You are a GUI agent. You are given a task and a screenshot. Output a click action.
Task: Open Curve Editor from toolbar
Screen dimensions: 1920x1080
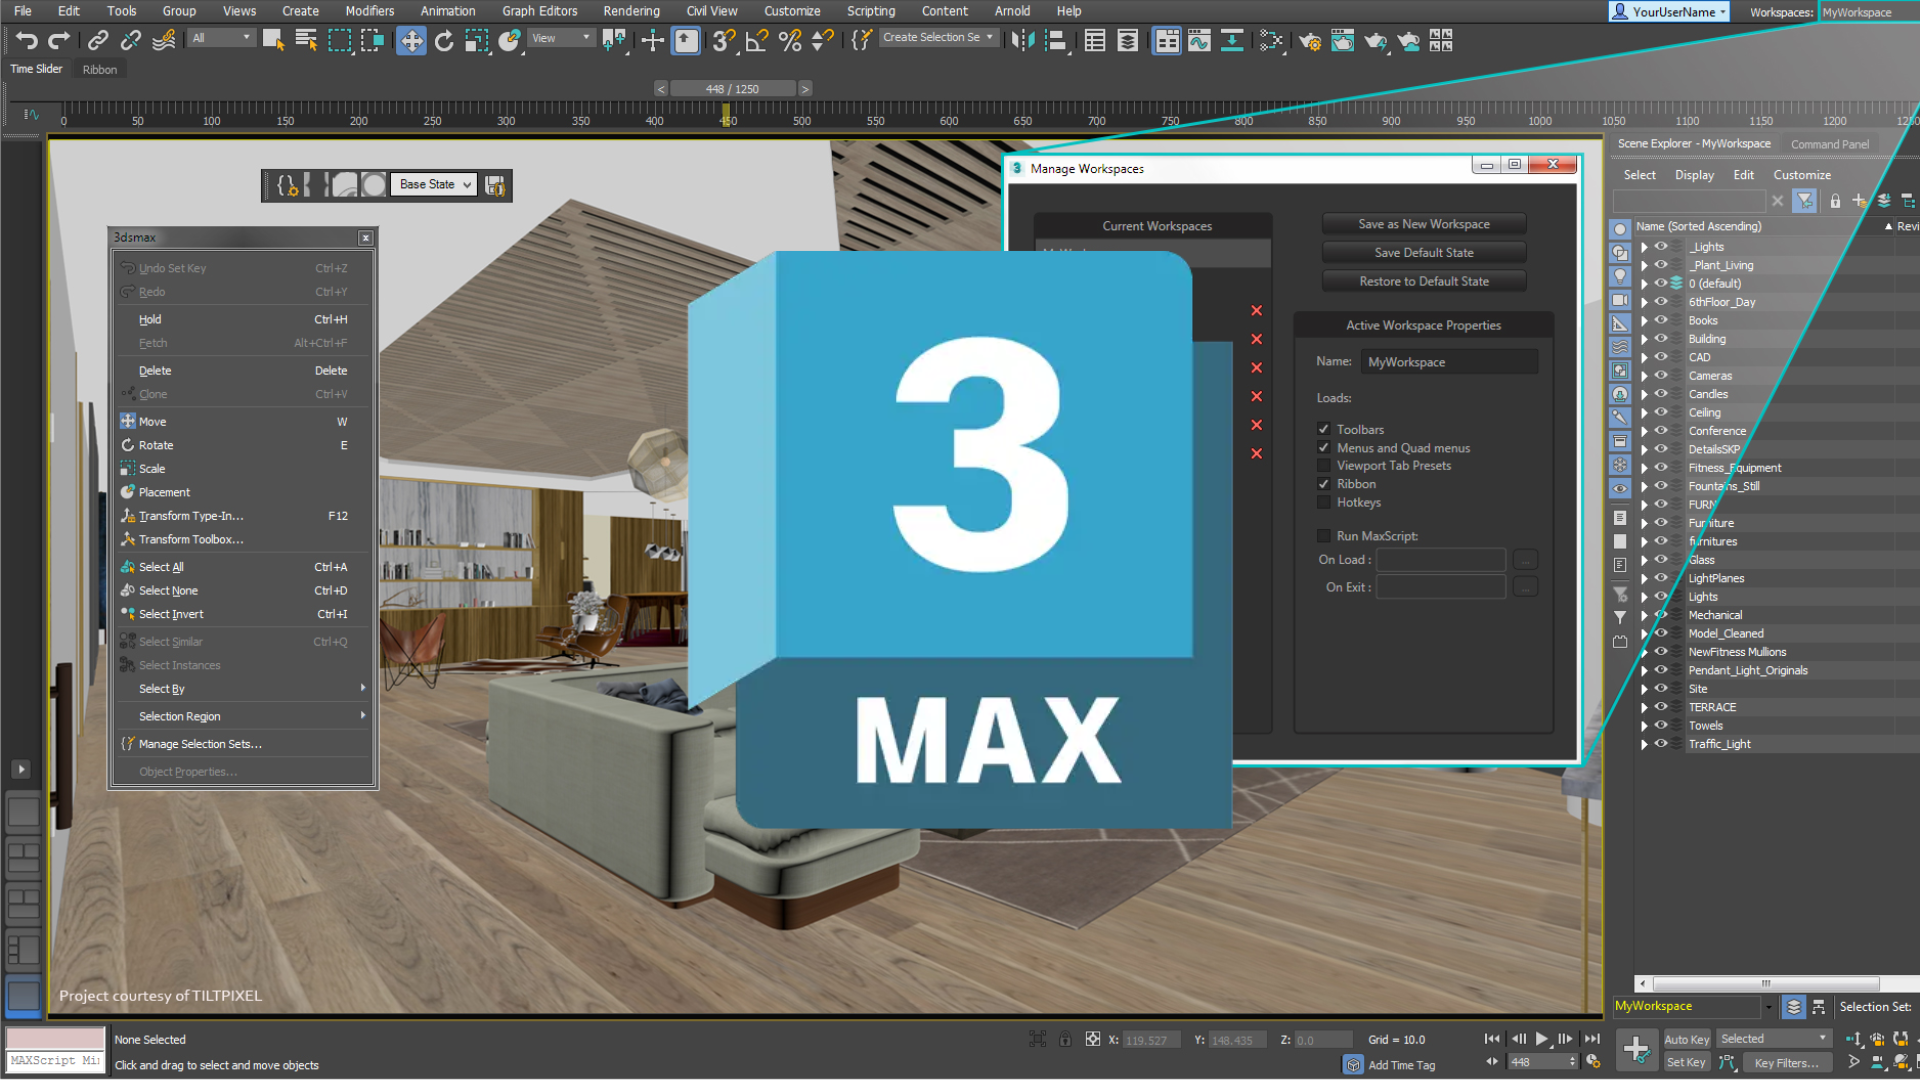pos(1199,40)
